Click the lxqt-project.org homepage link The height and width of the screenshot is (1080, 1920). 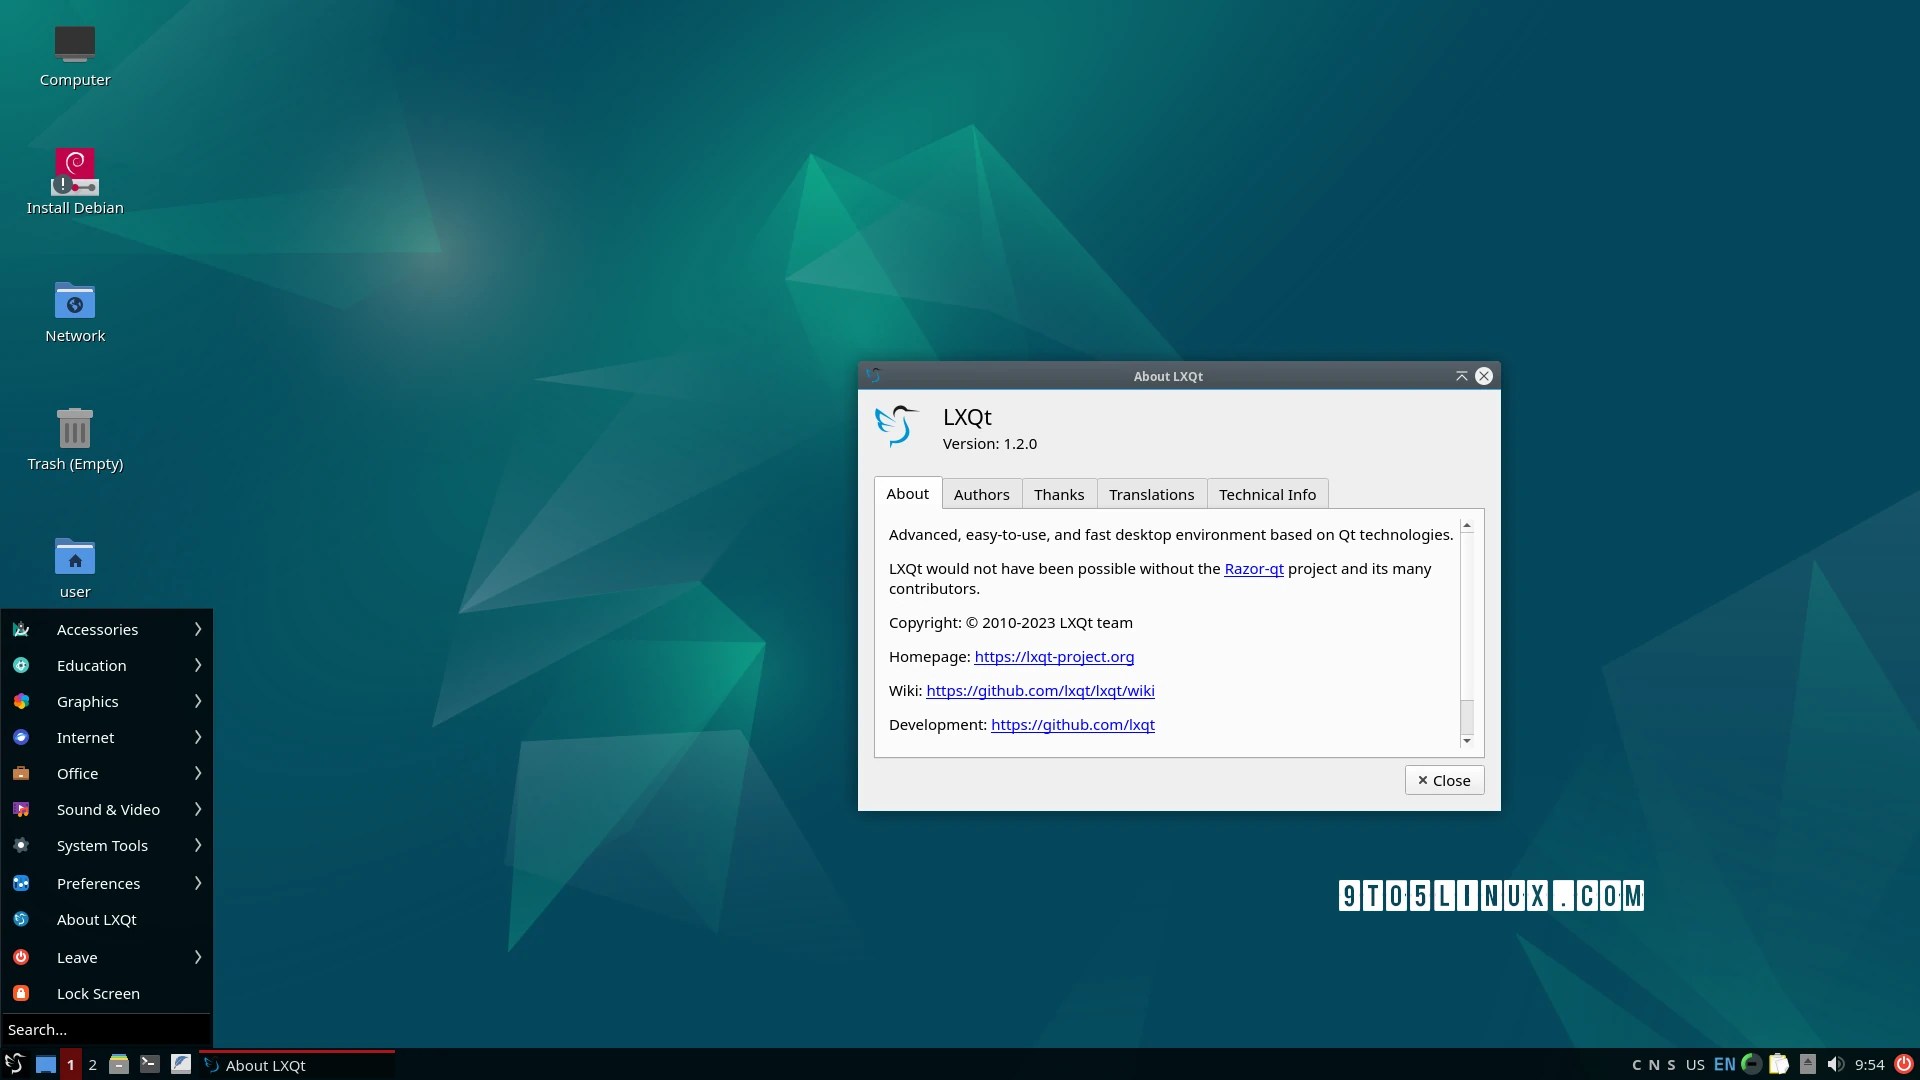[x=1054, y=657]
